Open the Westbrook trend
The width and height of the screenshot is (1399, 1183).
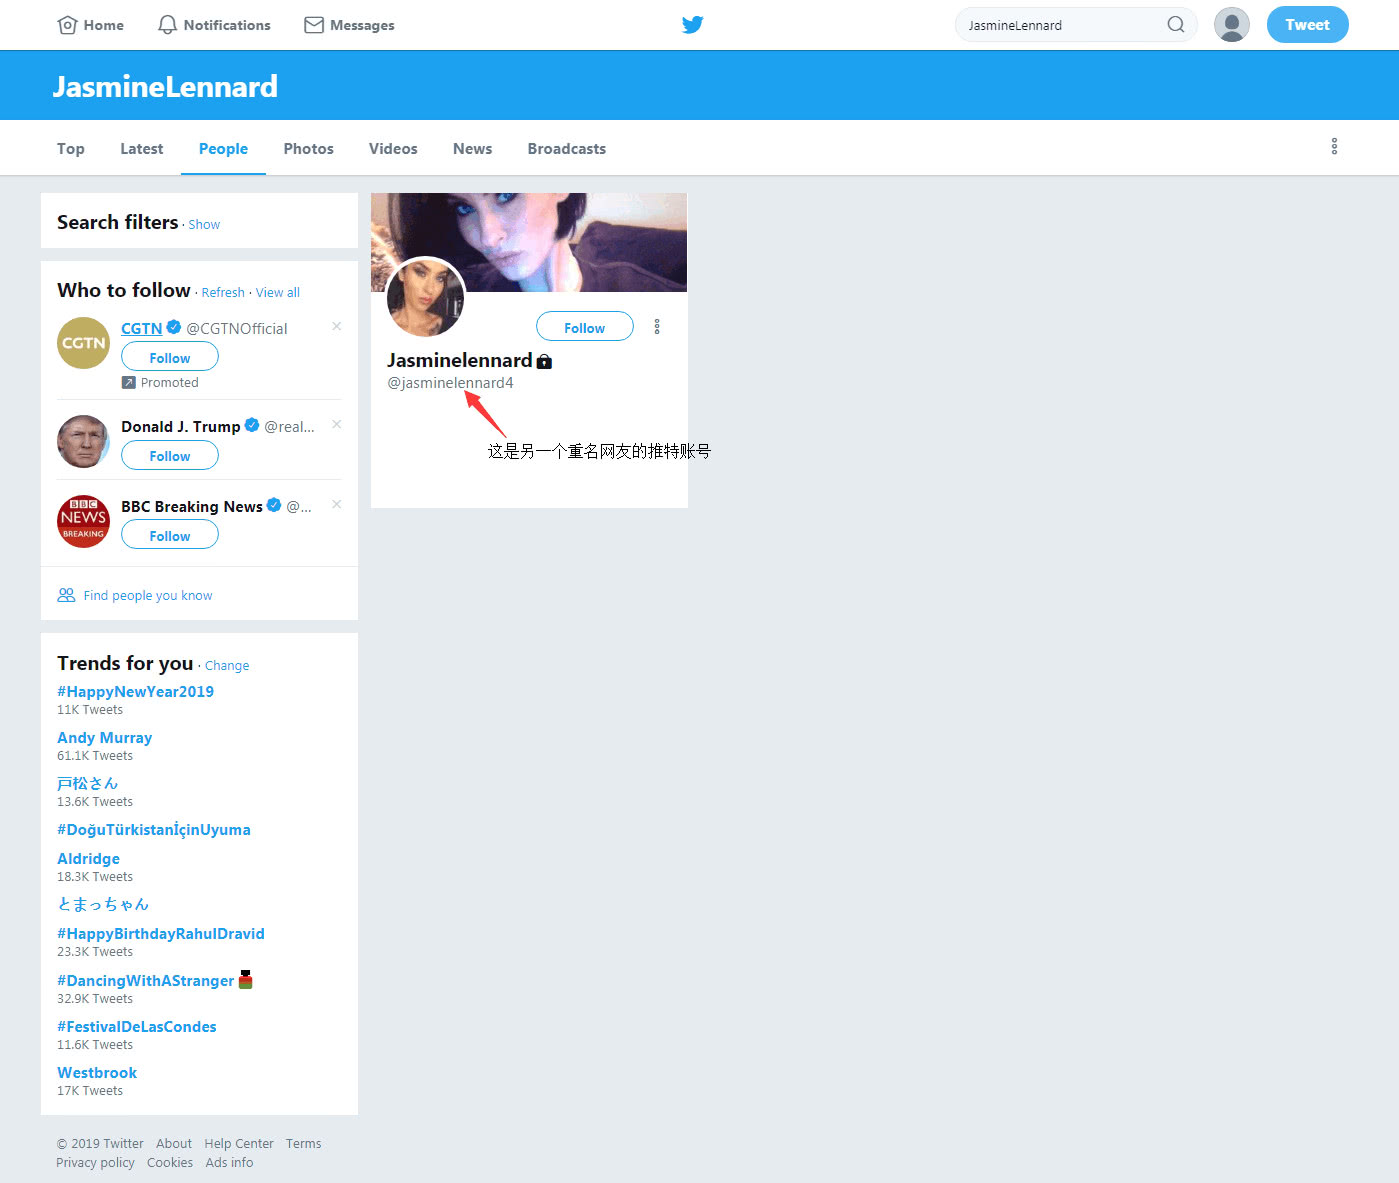[x=97, y=1072]
